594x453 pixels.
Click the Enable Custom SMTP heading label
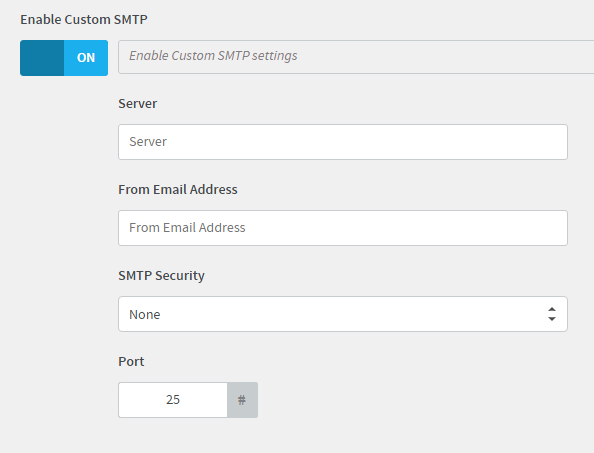point(84,19)
